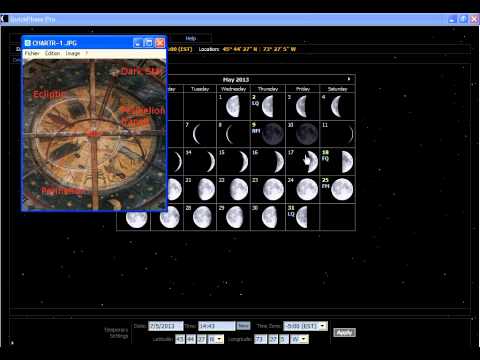Click the star chart image in viewer
The width and height of the screenshot is (480, 360).
tap(94, 134)
